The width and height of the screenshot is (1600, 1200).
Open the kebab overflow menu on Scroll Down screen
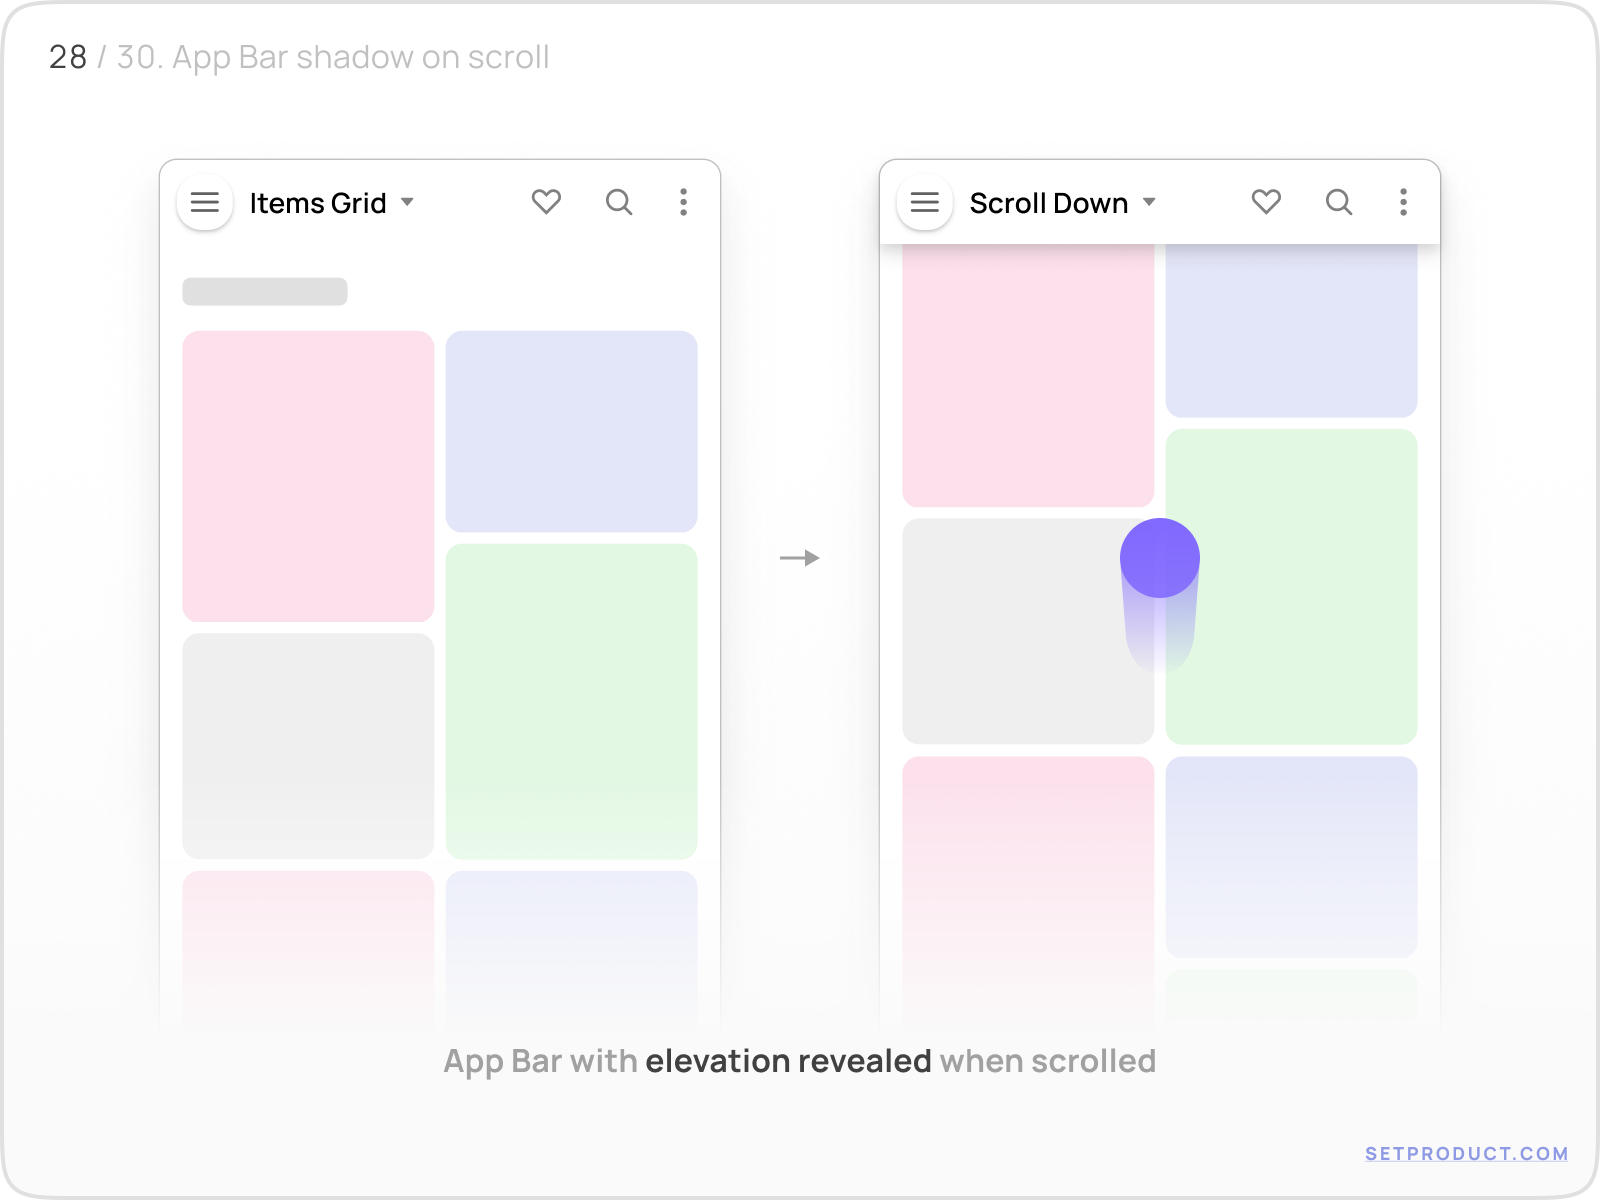click(1403, 202)
